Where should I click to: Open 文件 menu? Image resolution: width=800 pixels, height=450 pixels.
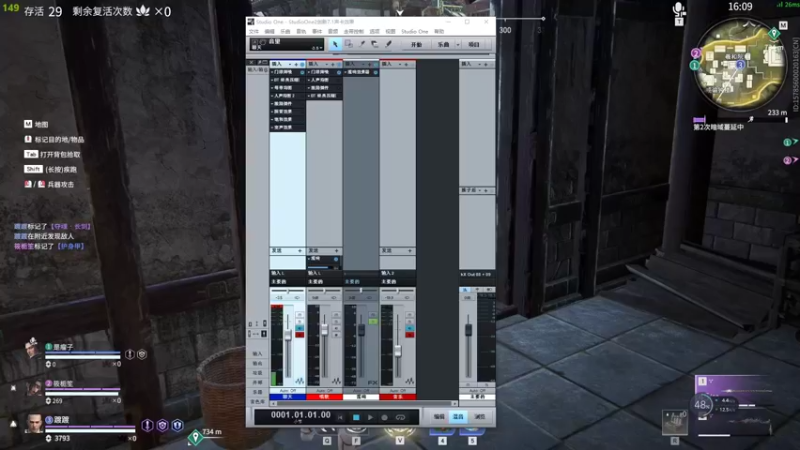[254, 32]
